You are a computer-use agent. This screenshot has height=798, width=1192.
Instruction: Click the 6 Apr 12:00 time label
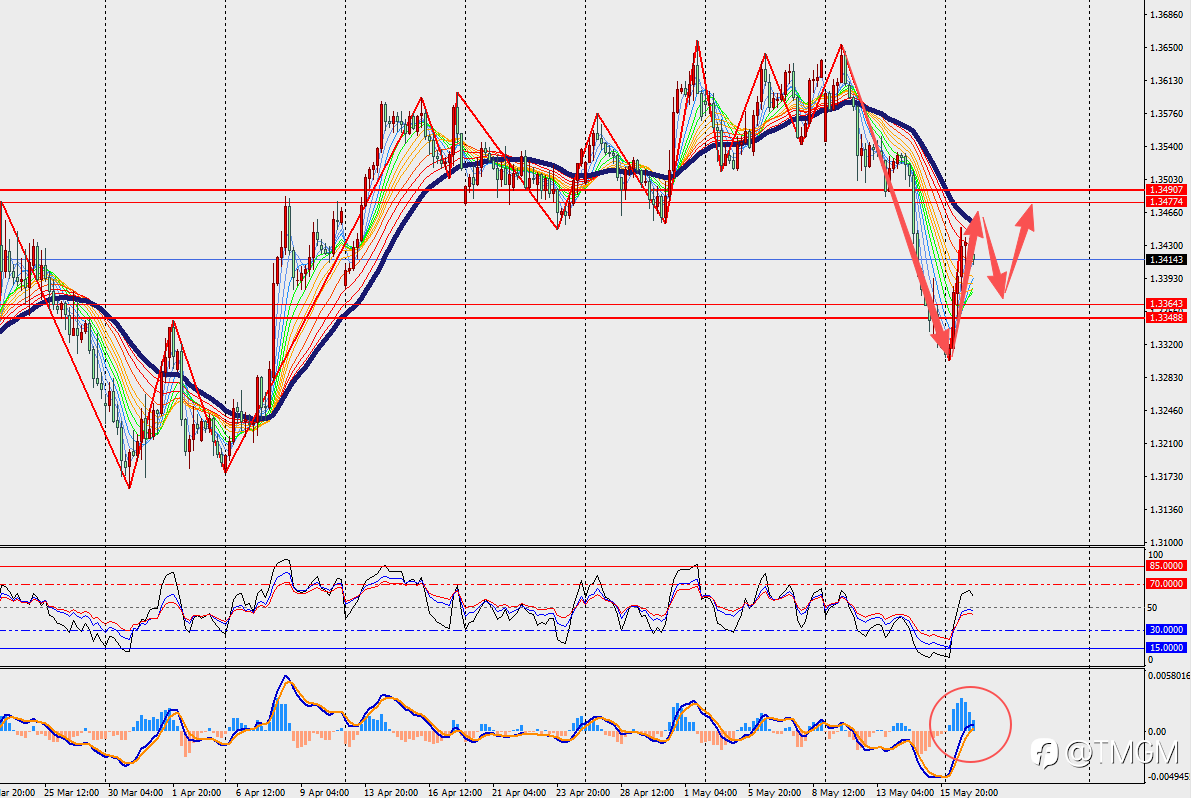click(x=260, y=792)
